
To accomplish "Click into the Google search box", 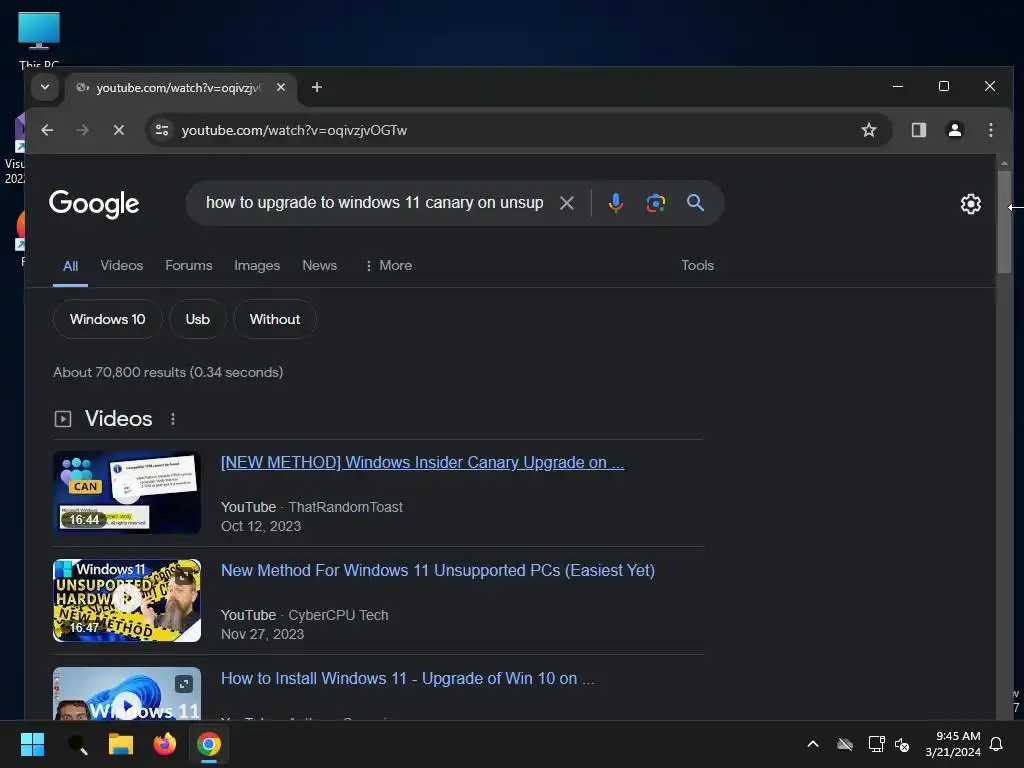I will point(375,203).
